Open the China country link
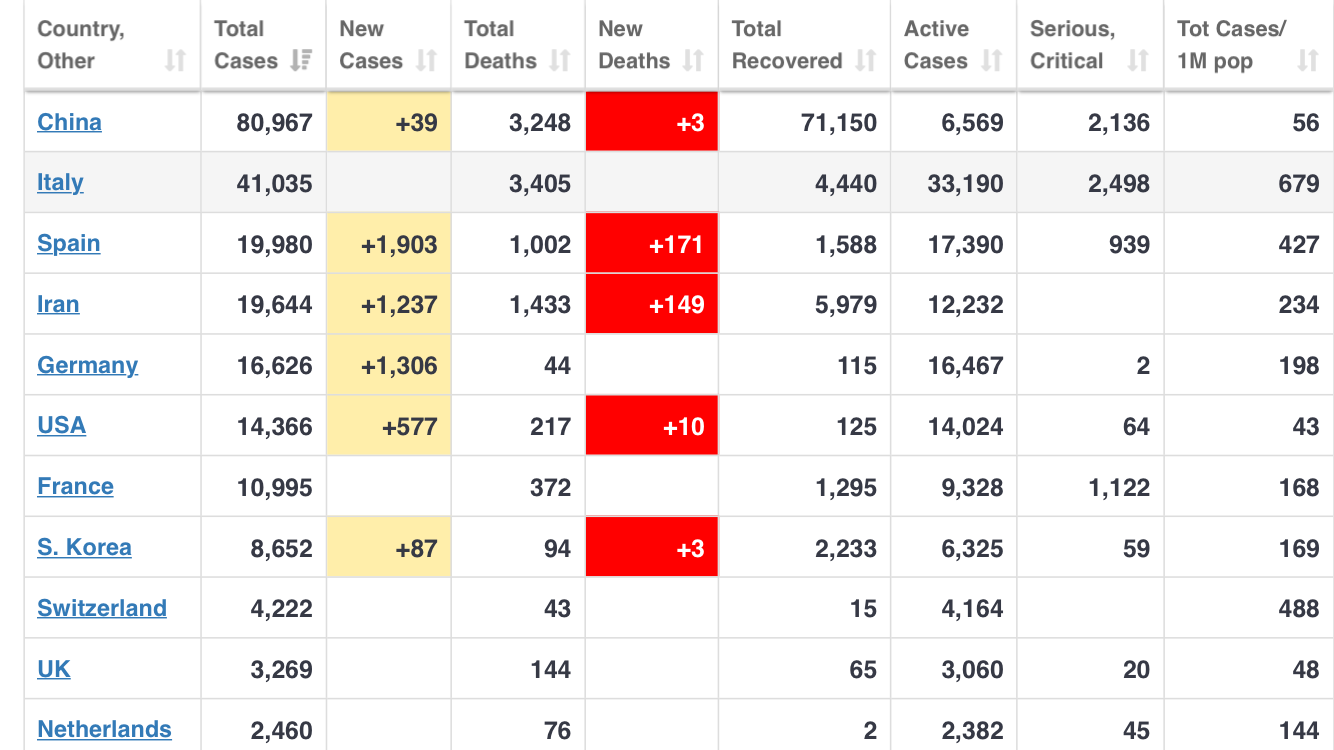 coord(69,122)
